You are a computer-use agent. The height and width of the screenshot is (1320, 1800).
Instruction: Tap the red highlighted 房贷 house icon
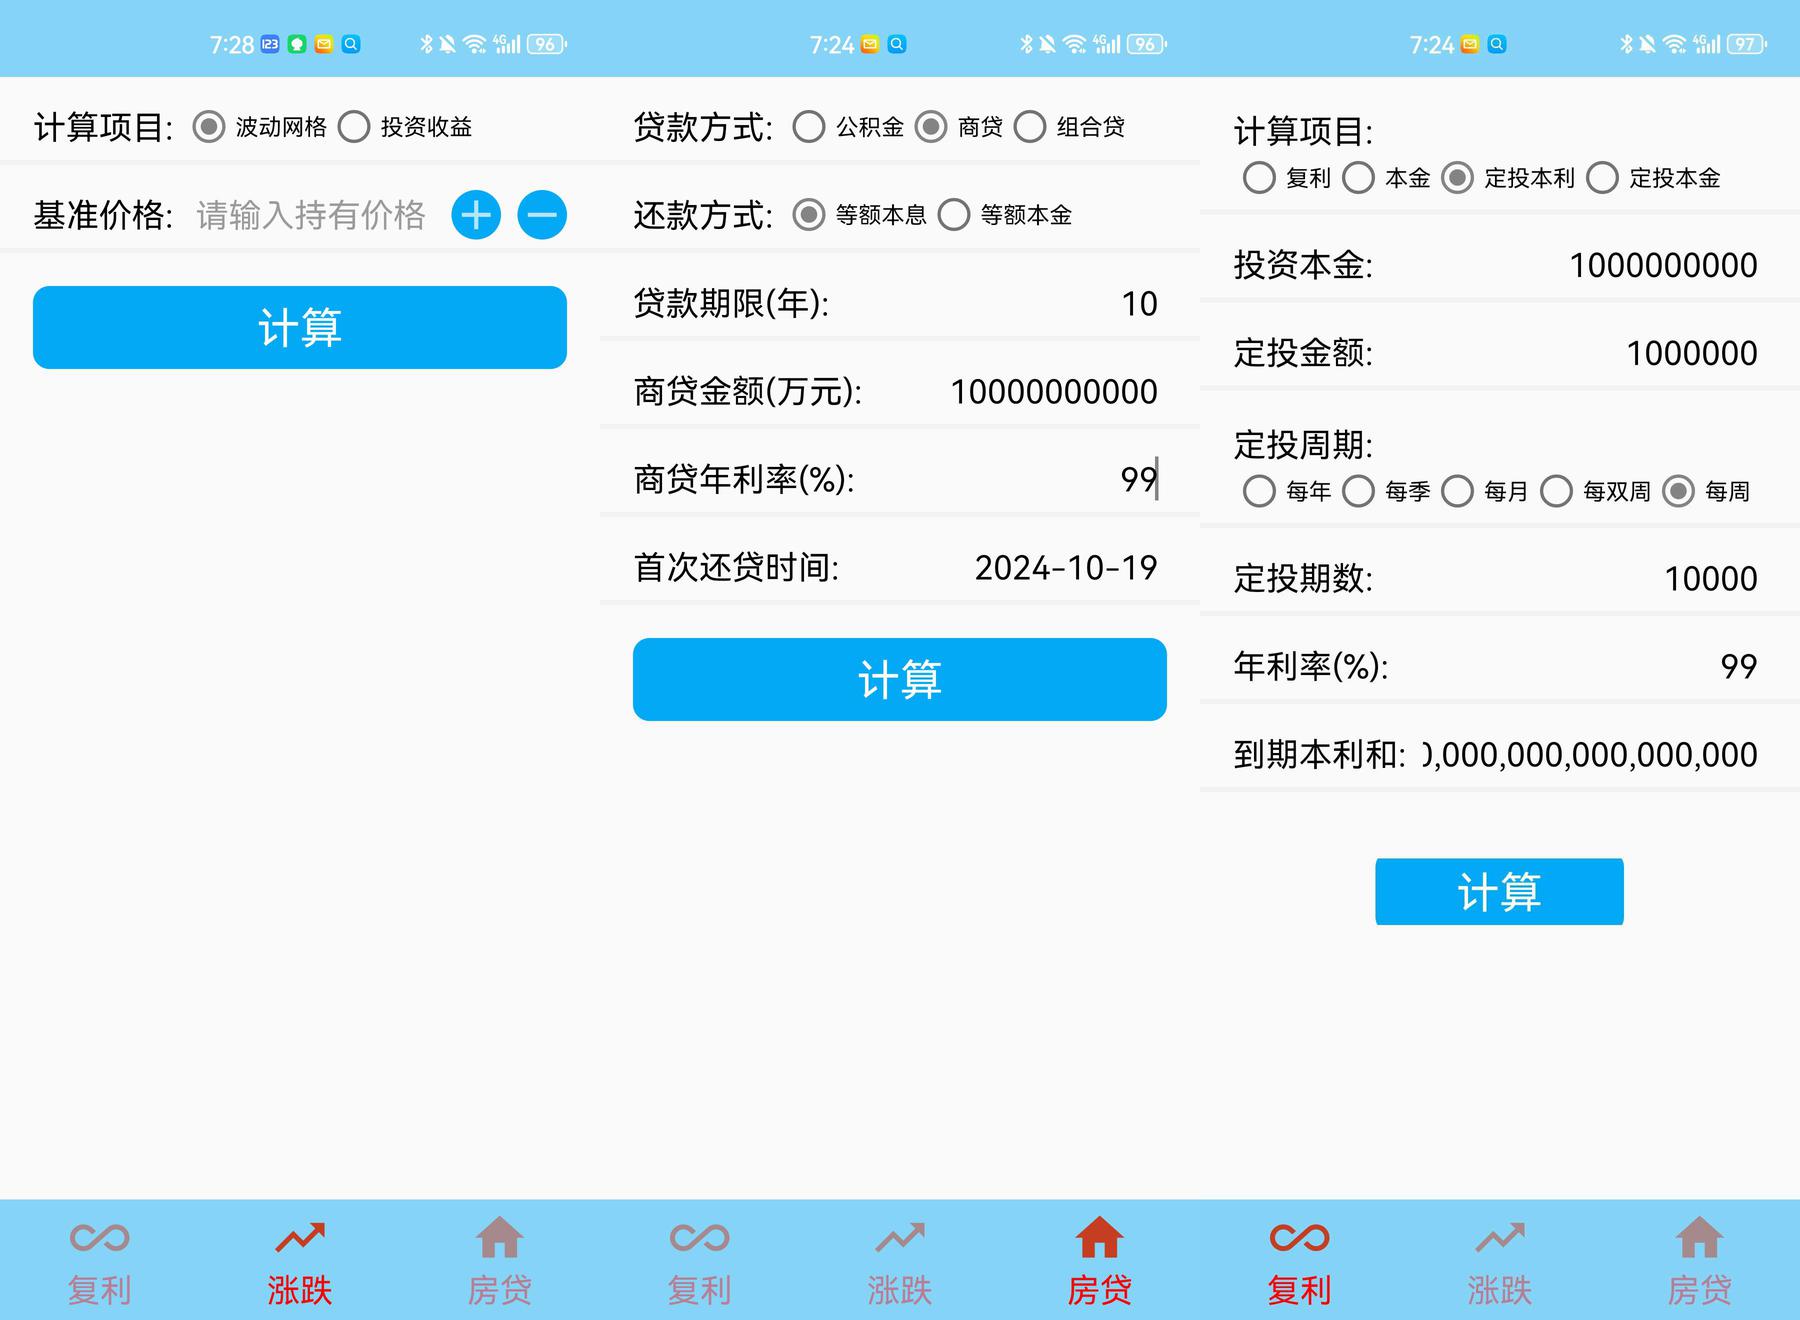pos(1099,1238)
